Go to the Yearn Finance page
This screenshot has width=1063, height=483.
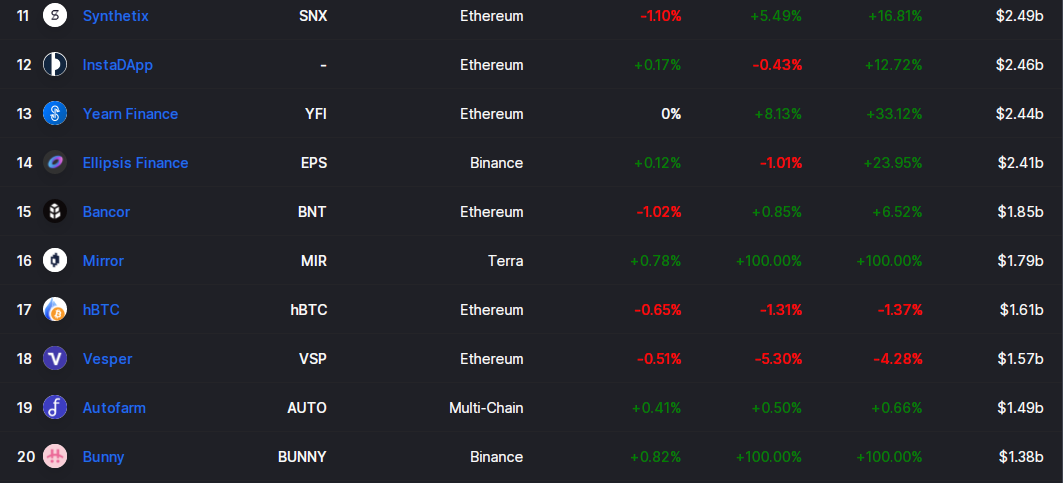pos(130,114)
